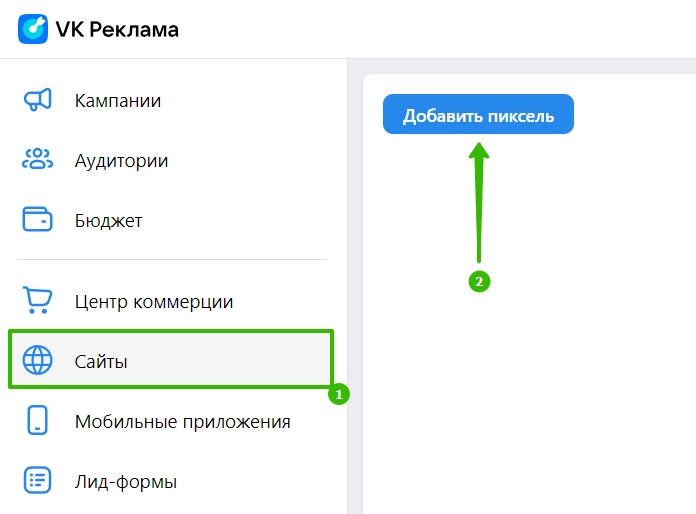
Task: Click the VK Реклама title text
Action: click(x=117, y=30)
